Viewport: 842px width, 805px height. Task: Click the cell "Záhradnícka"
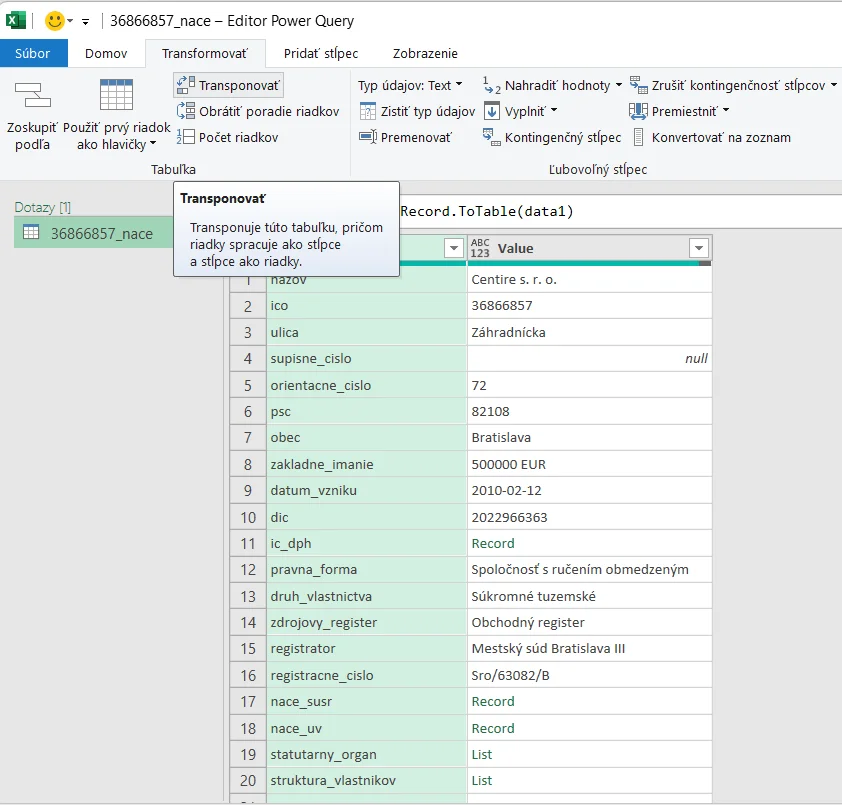point(590,332)
